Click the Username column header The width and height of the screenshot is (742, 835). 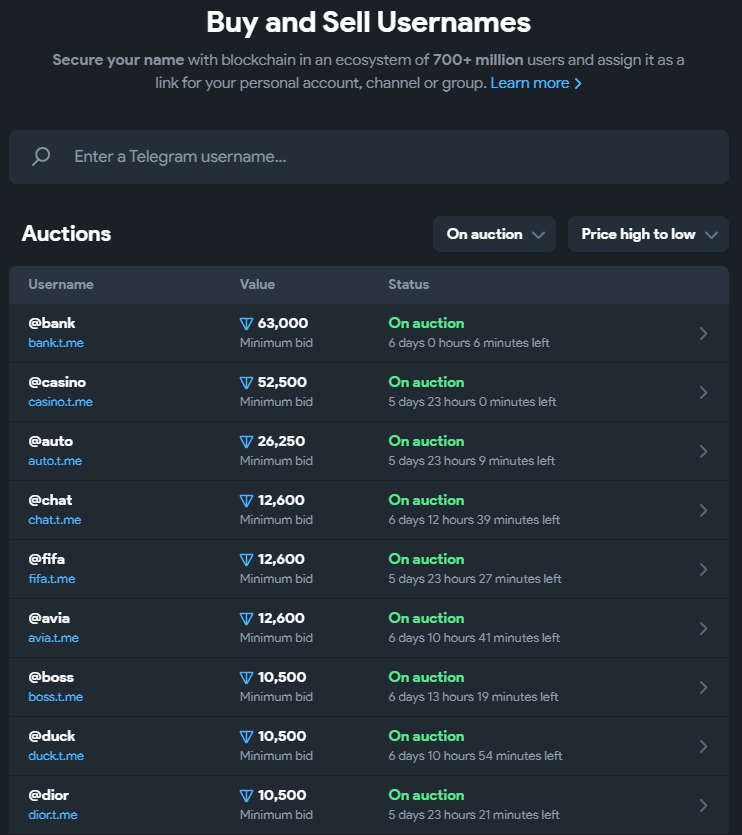click(61, 285)
